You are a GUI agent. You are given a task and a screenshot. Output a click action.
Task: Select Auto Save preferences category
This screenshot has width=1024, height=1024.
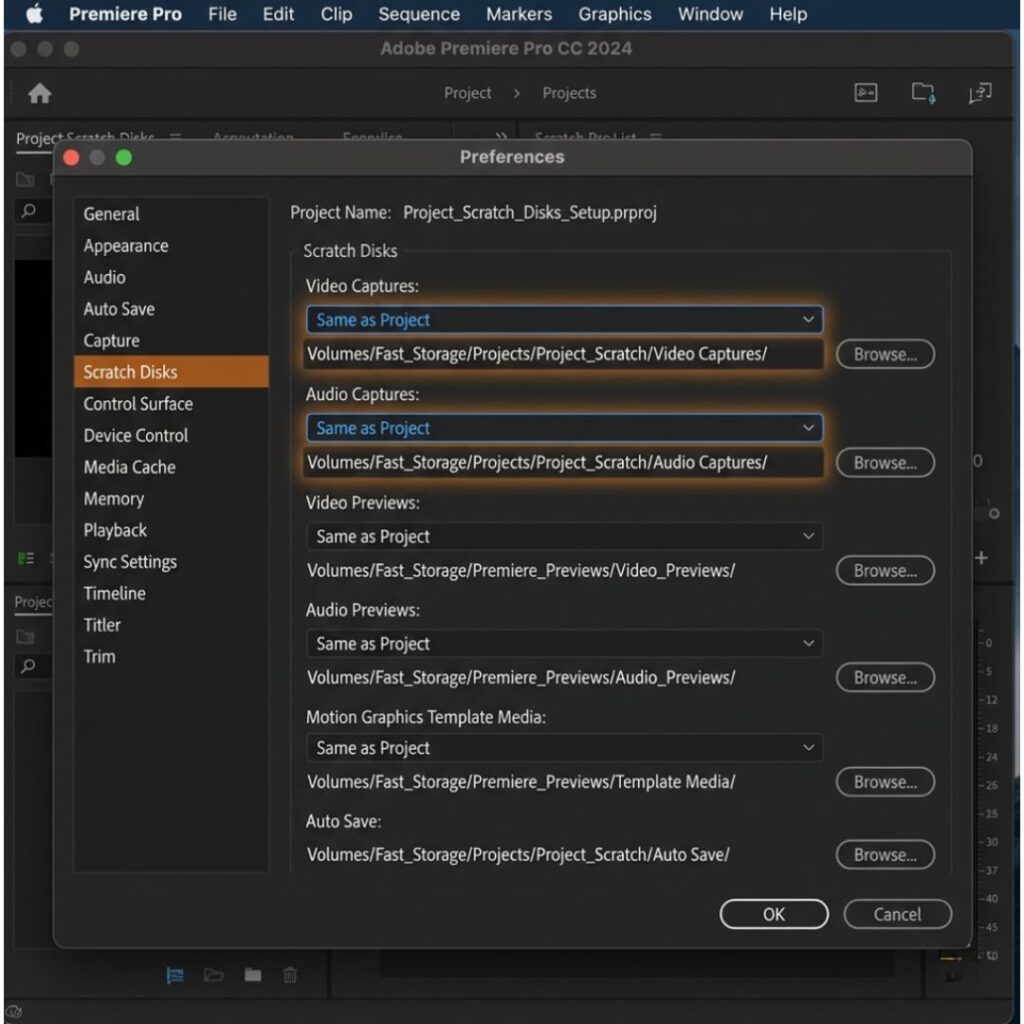tap(171, 309)
